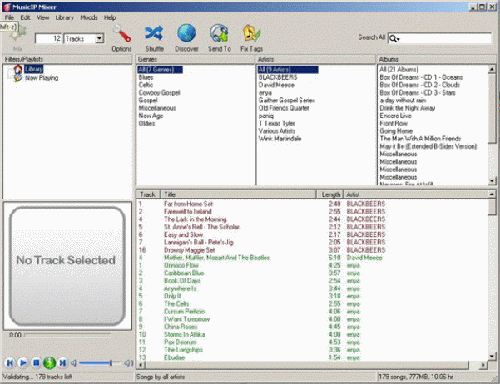The width and height of the screenshot is (500, 384).
Task: Select the Now Playing playlist icon
Action: pyautogui.click(x=18, y=78)
